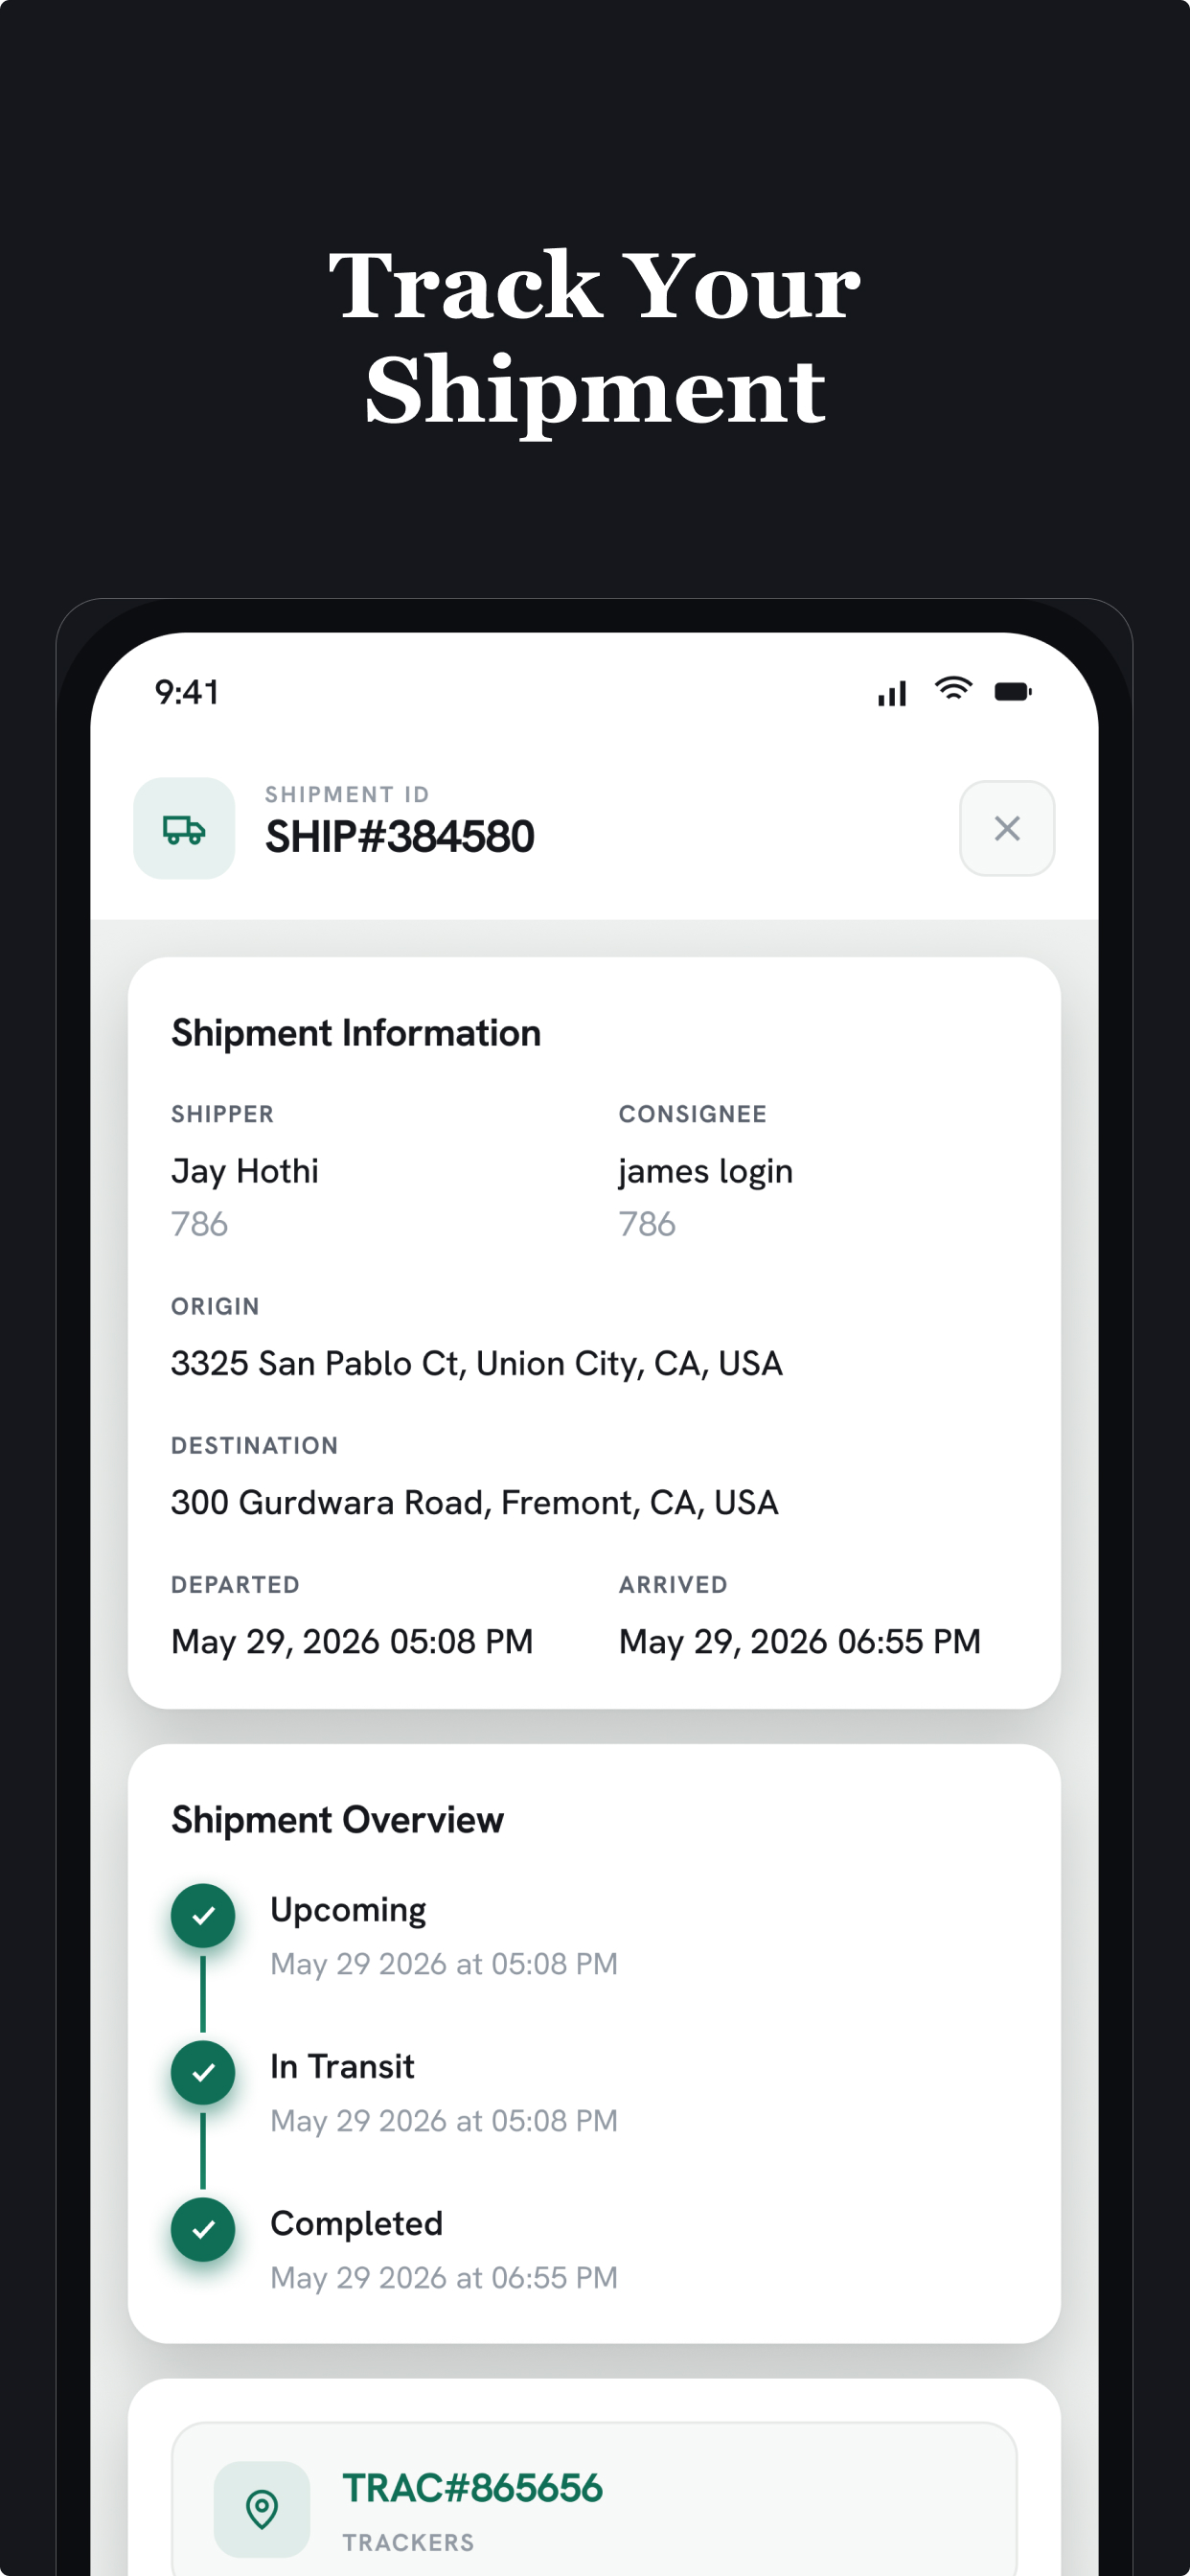The height and width of the screenshot is (2576, 1190).
Task: Tap the cellular signal bars icon
Action: click(892, 693)
